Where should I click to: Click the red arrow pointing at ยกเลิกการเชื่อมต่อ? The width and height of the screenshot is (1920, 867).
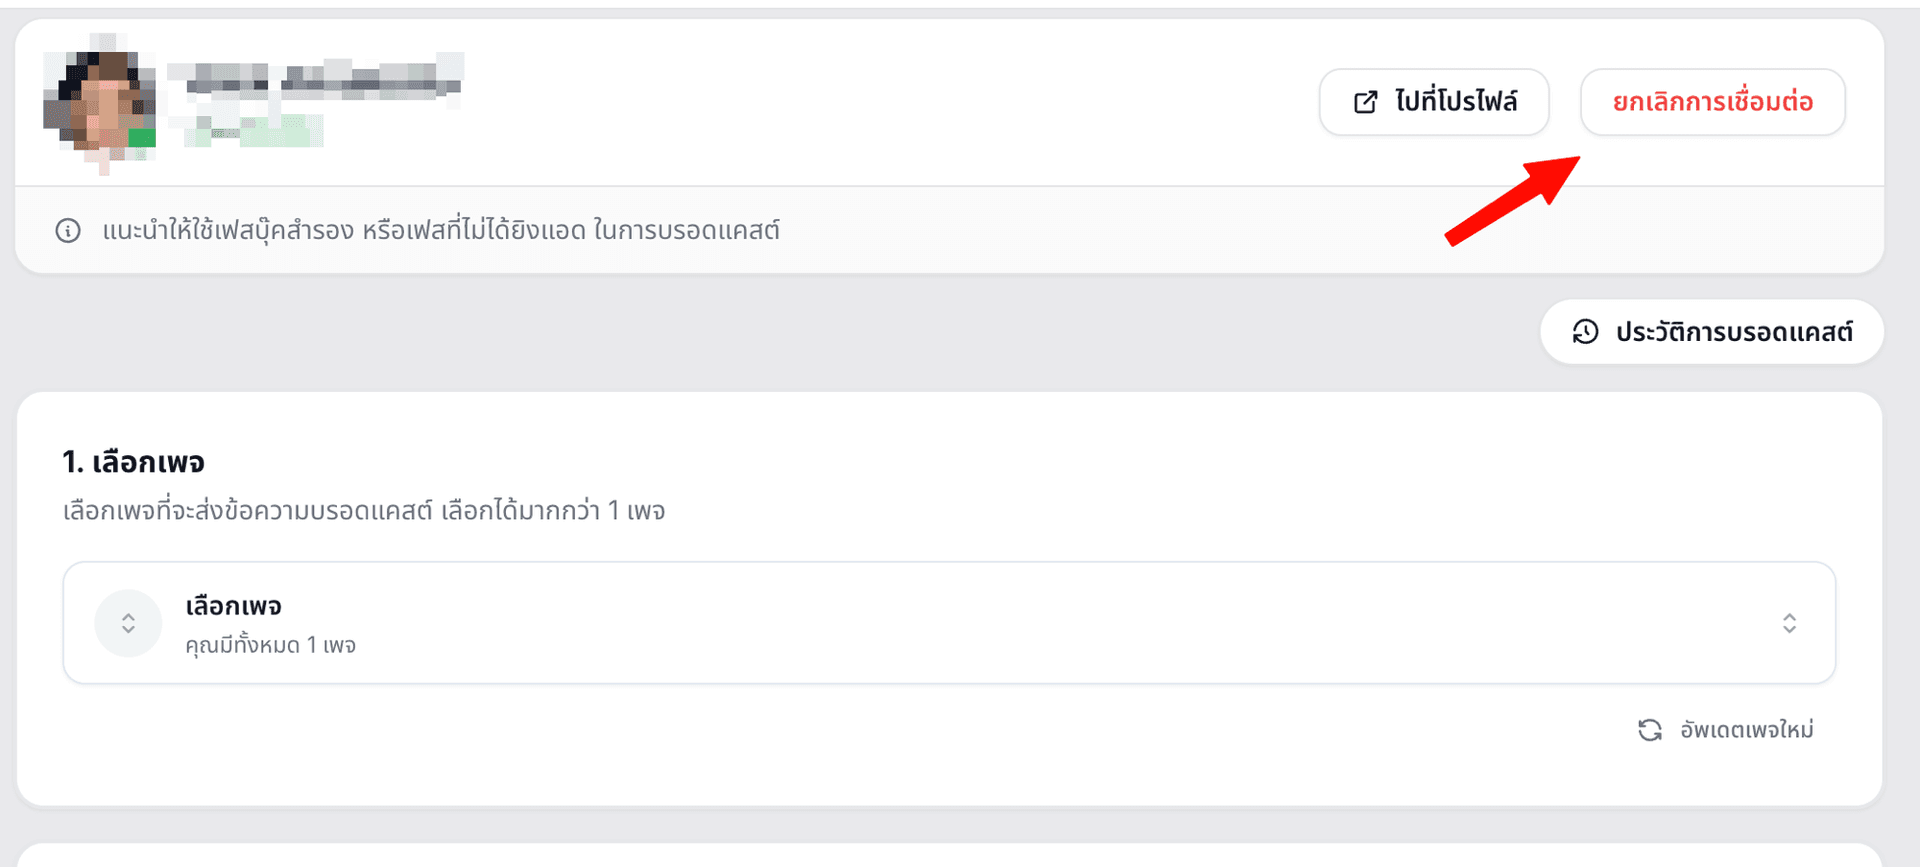[1513, 200]
